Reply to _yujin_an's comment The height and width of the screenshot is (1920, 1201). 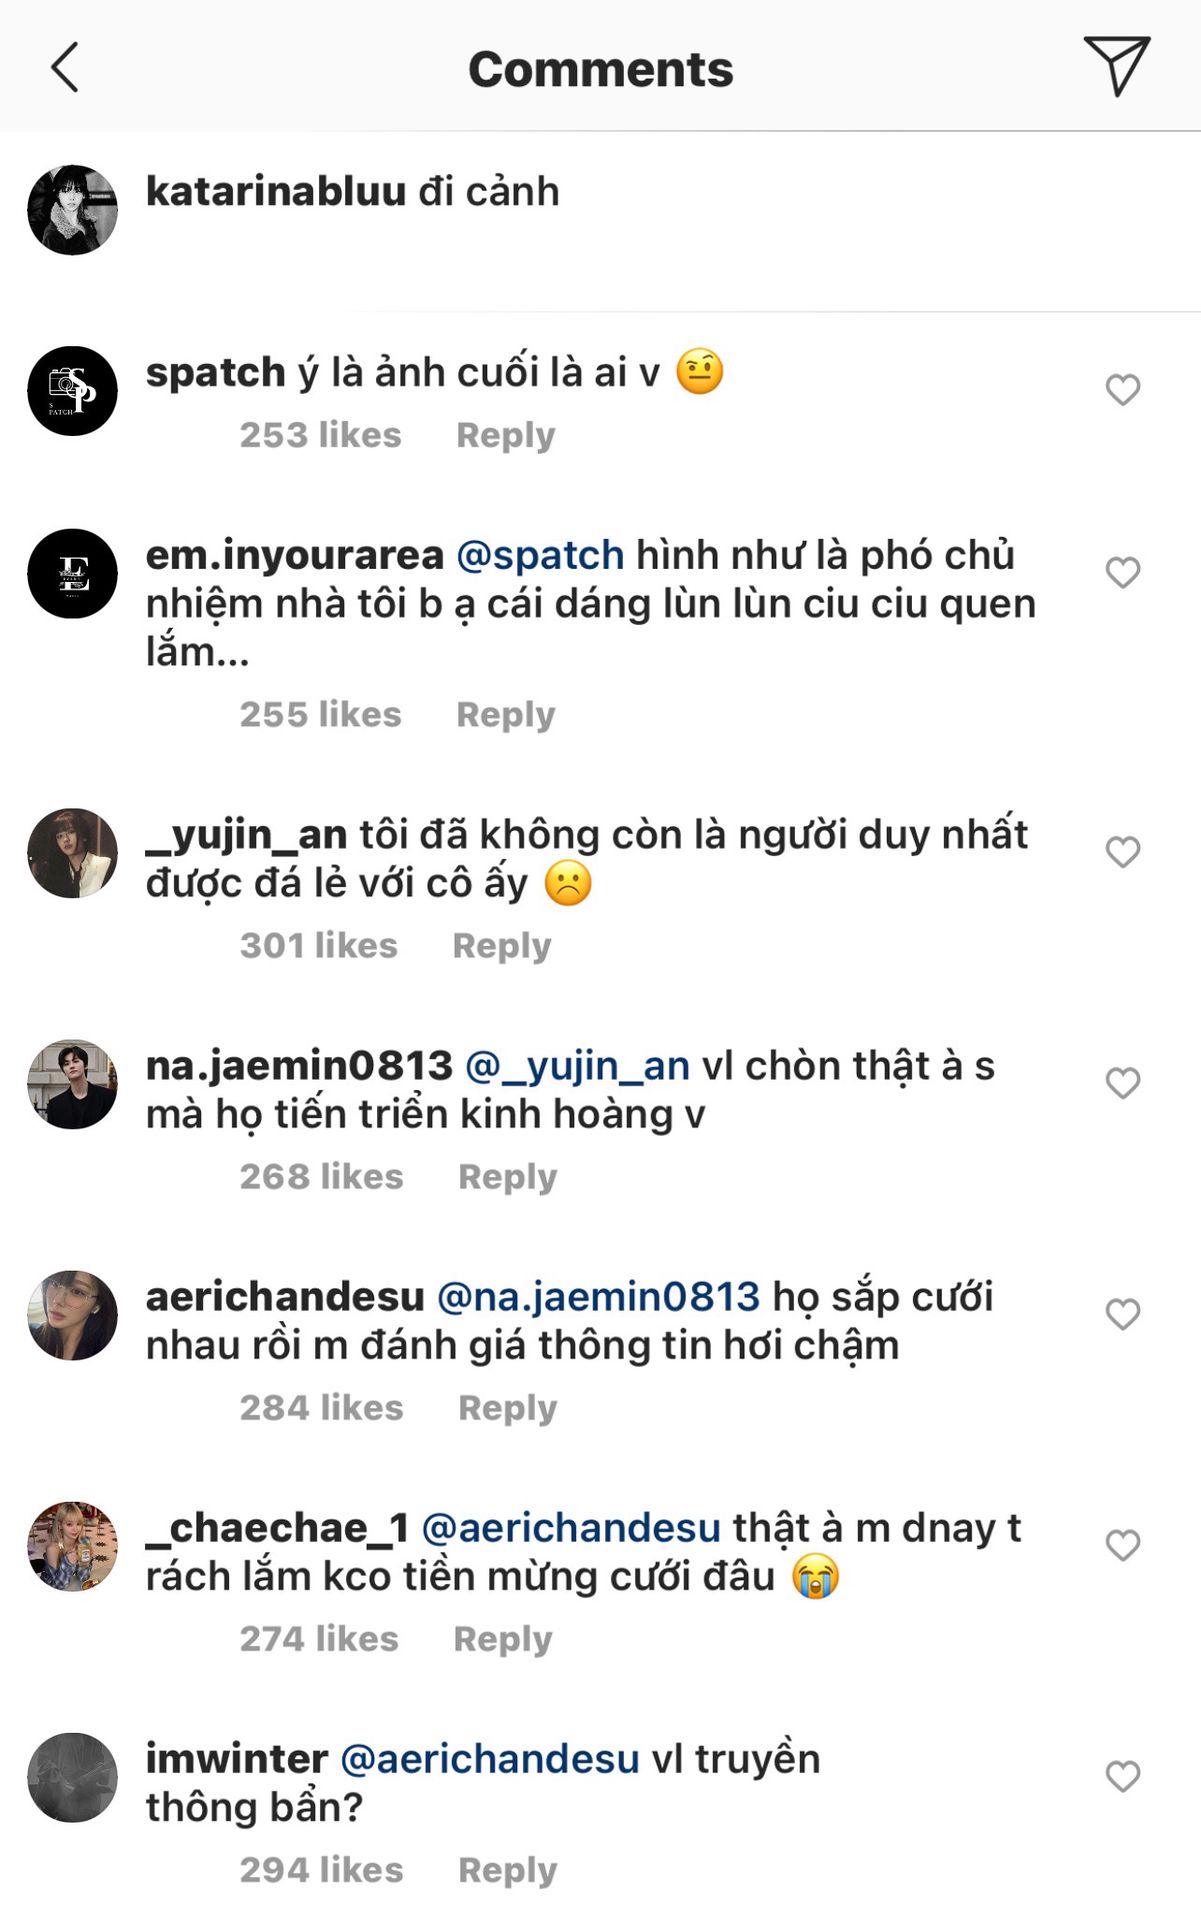pos(501,945)
